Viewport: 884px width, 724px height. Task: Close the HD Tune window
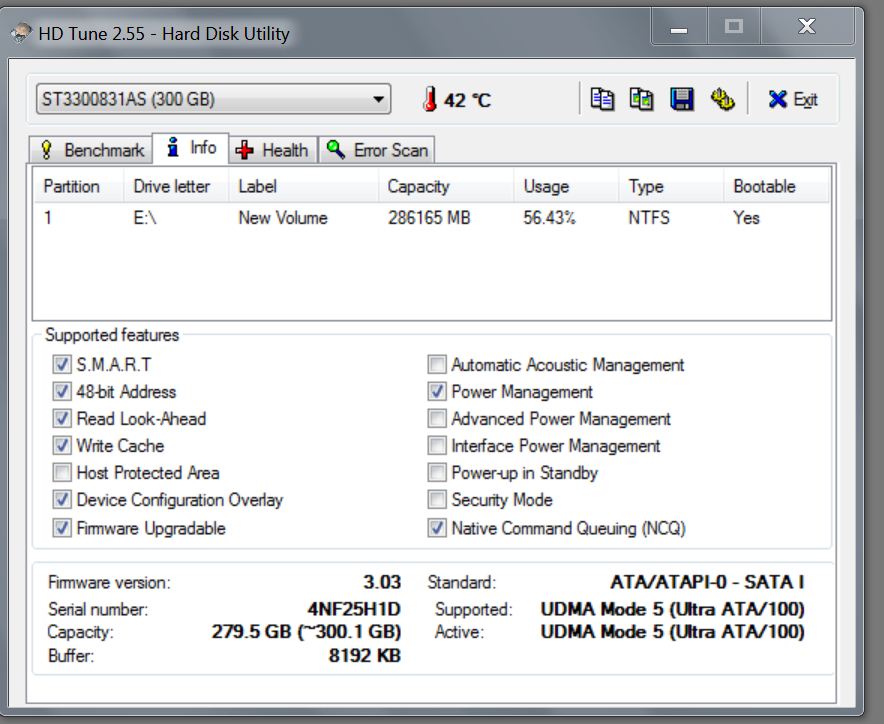[x=807, y=27]
